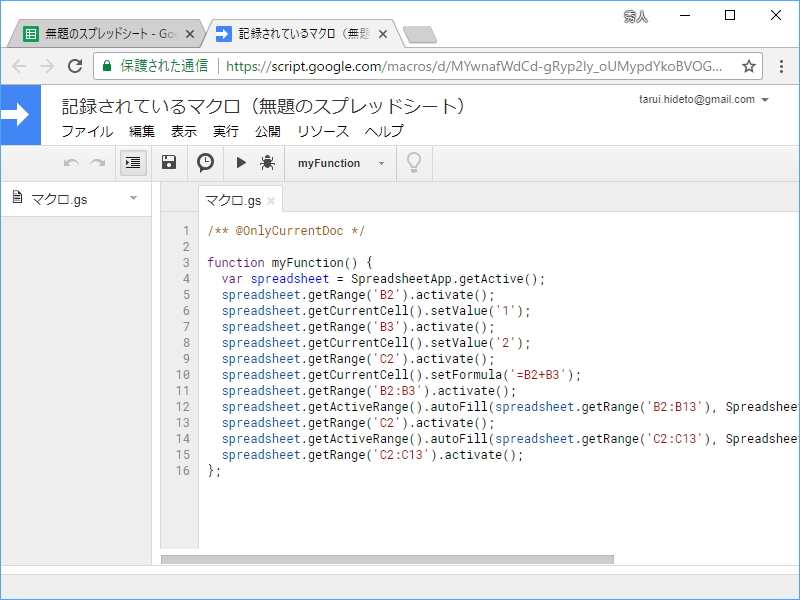Open the myFunction selector dropdown

[341, 163]
